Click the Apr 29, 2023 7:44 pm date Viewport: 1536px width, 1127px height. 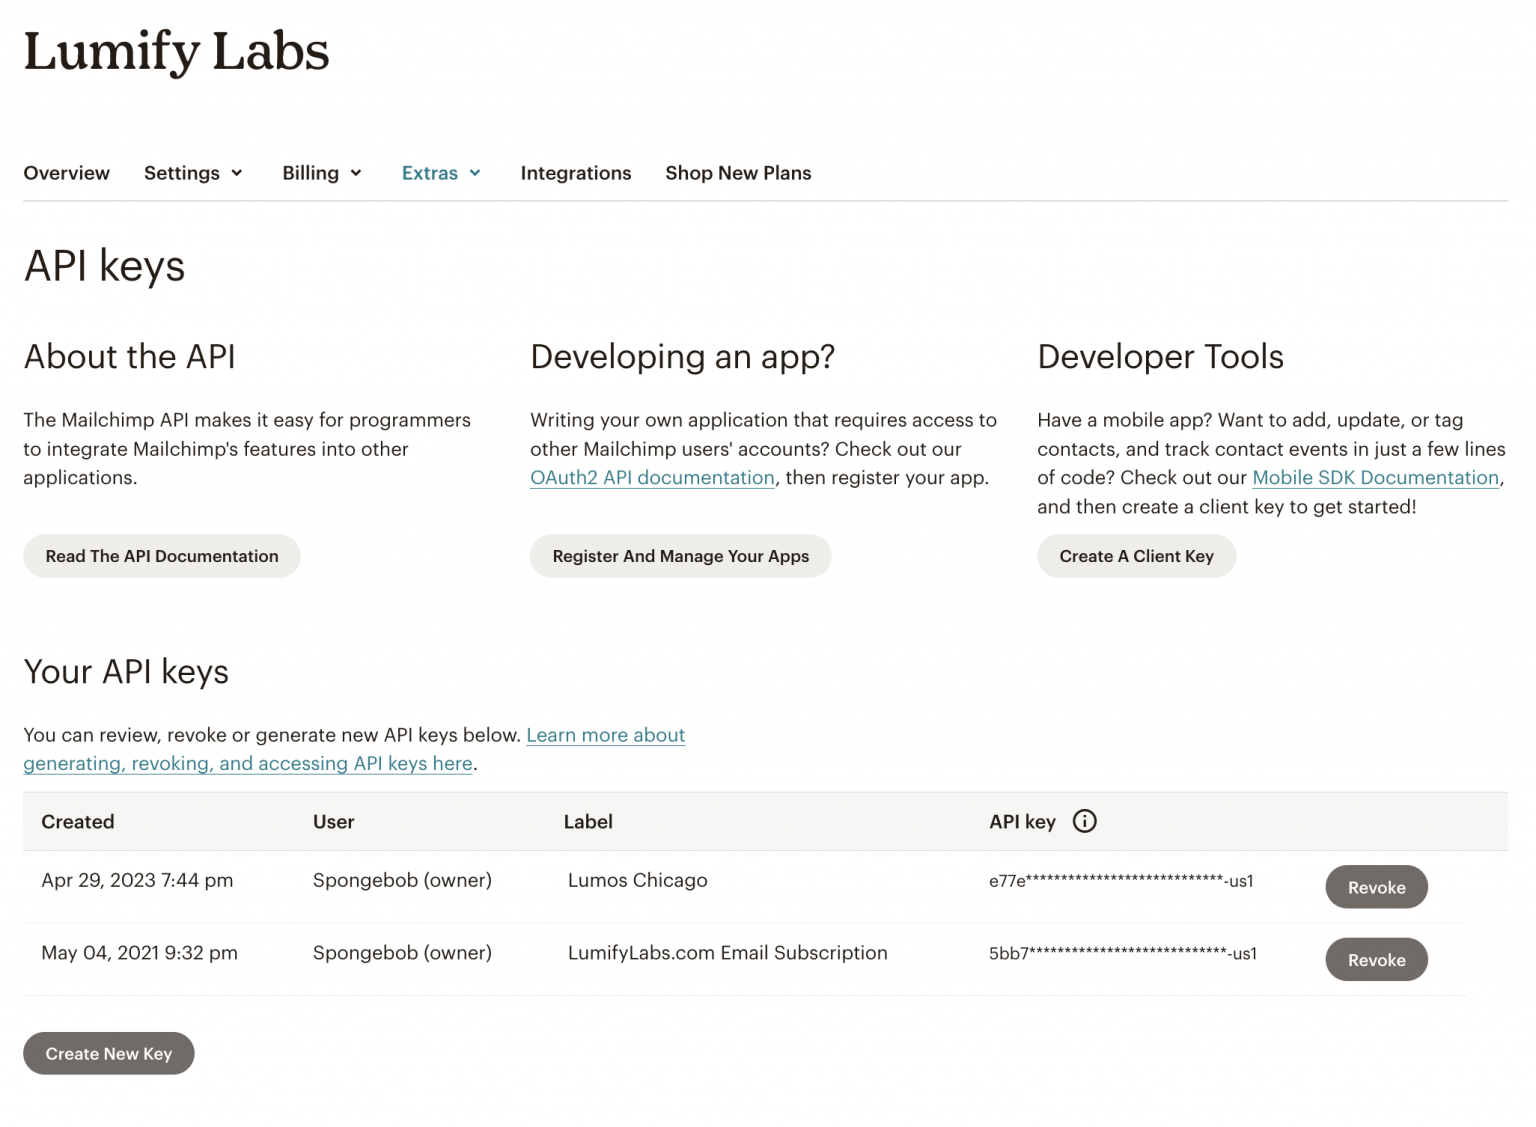(137, 880)
